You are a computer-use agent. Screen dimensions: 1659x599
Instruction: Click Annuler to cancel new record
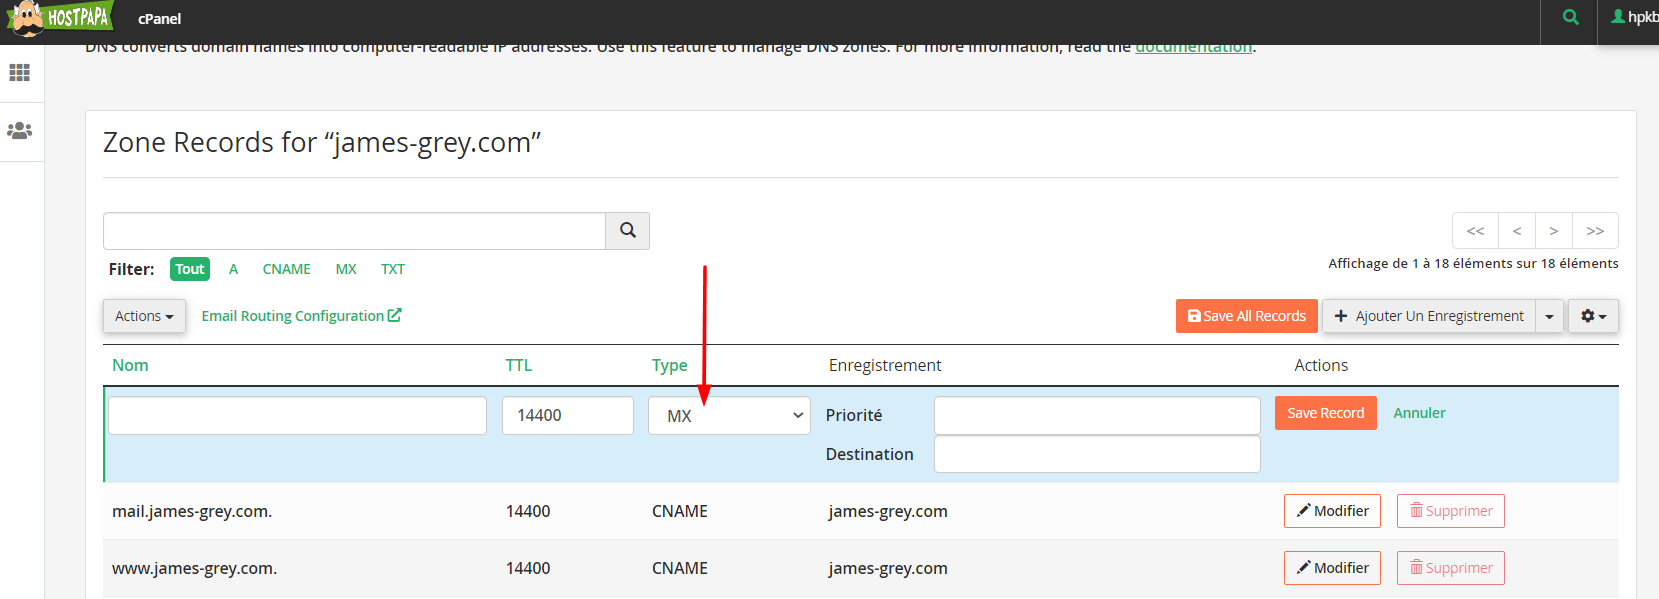pyautogui.click(x=1419, y=413)
